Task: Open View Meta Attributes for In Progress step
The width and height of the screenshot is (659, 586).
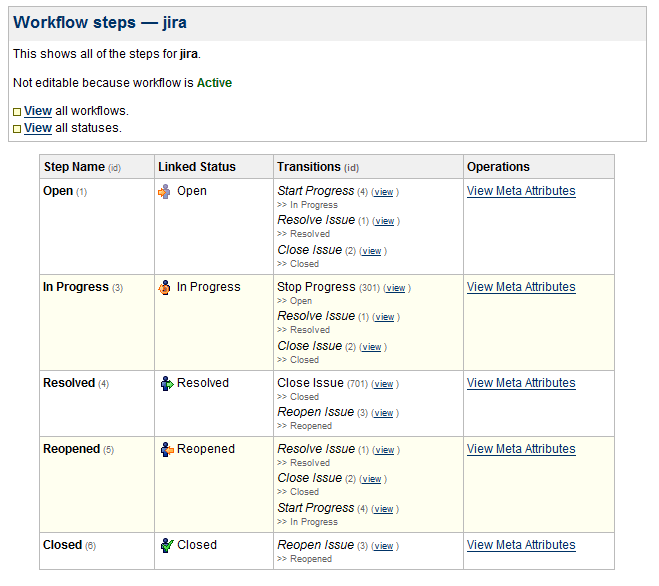Action: 521,287
